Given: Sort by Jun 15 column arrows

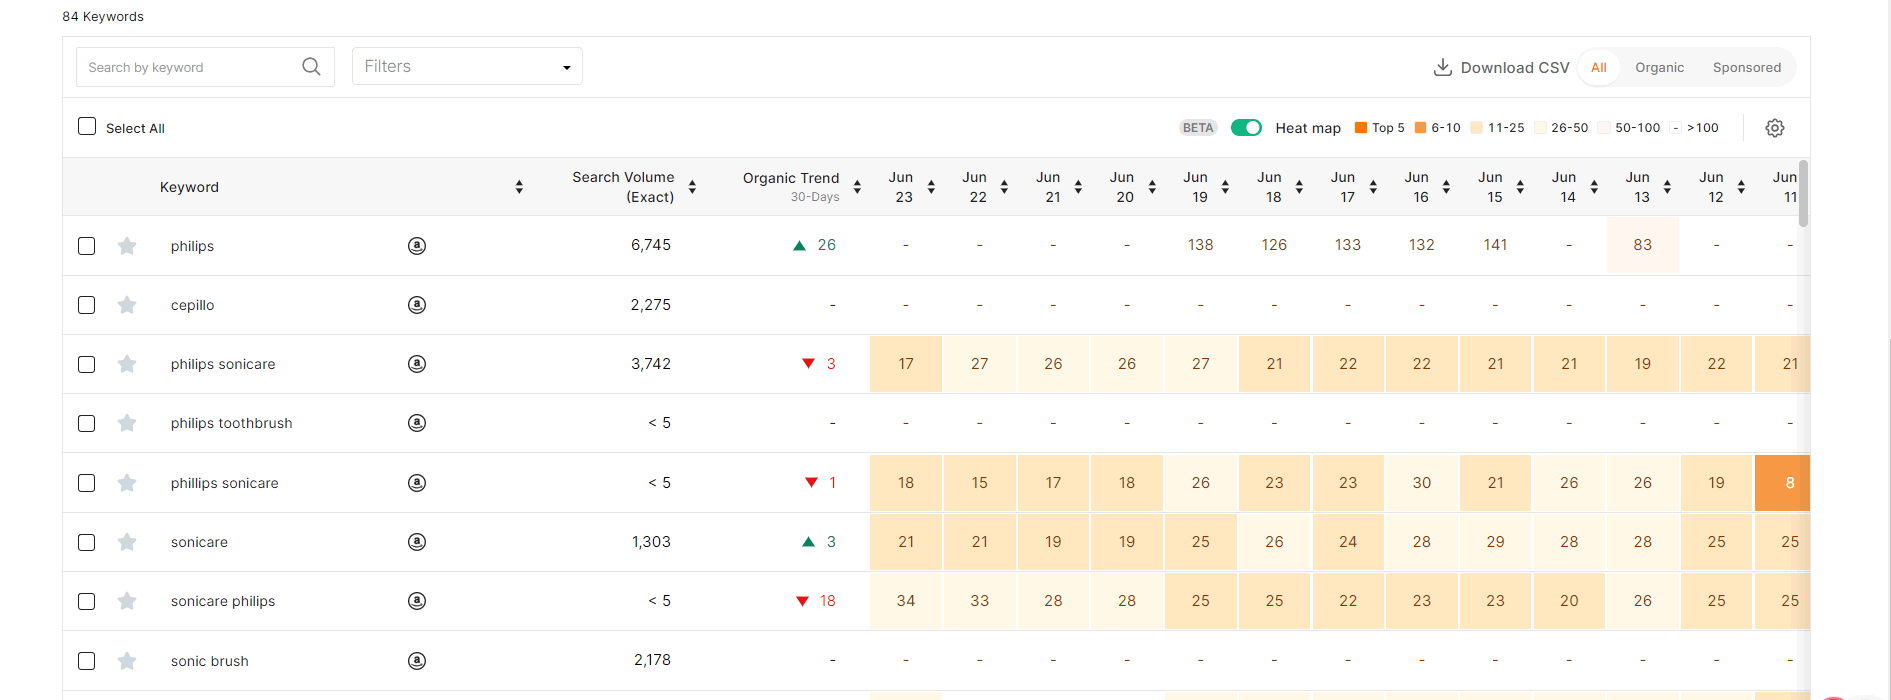Looking at the screenshot, I should (1520, 187).
